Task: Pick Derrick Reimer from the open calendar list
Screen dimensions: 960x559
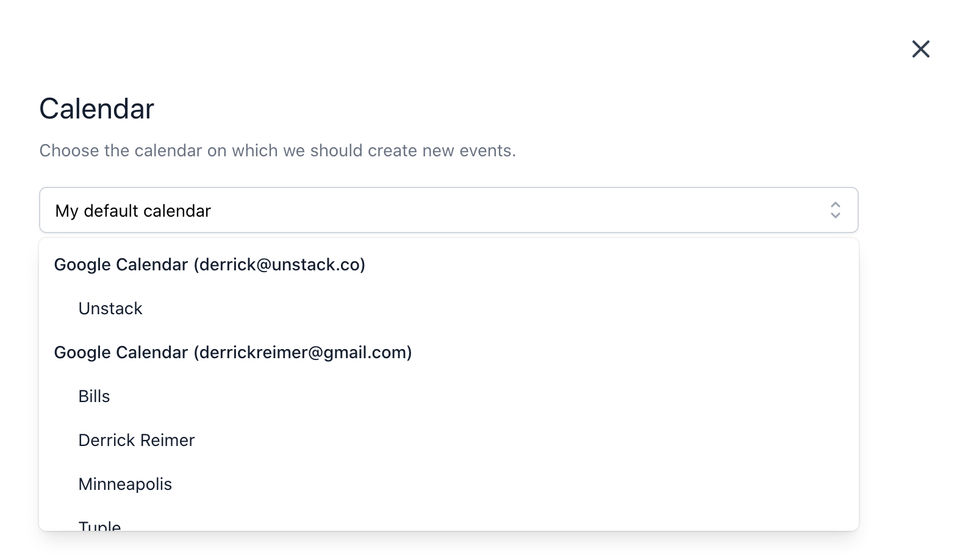Action: (136, 440)
